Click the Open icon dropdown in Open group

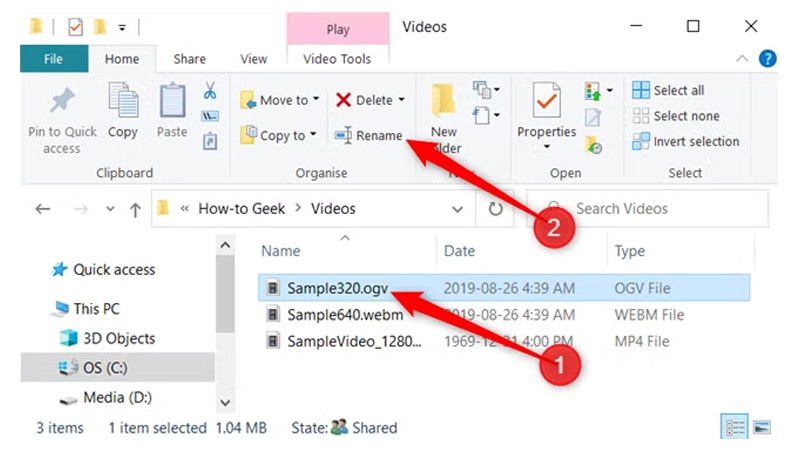coord(598,91)
